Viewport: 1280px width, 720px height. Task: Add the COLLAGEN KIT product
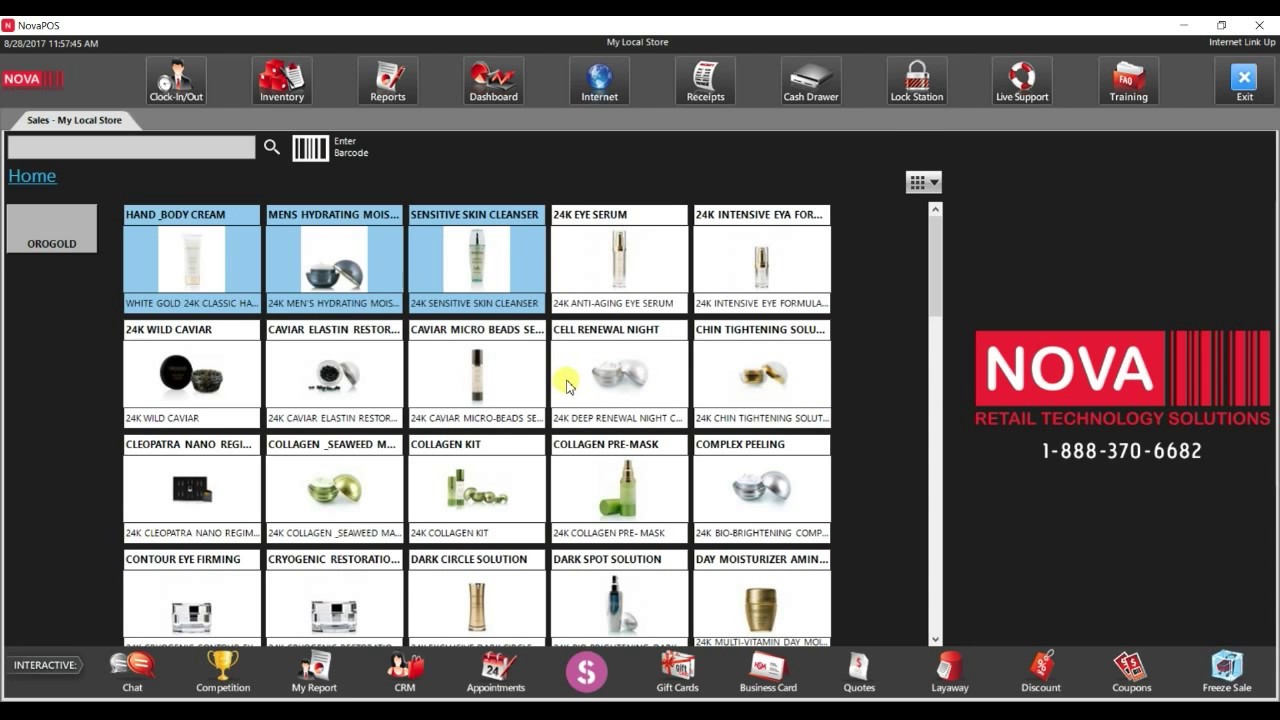pyautogui.click(x=477, y=489)
